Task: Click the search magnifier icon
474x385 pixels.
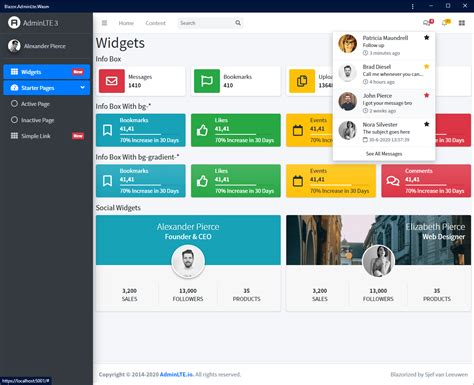Action: coord(238,23)
